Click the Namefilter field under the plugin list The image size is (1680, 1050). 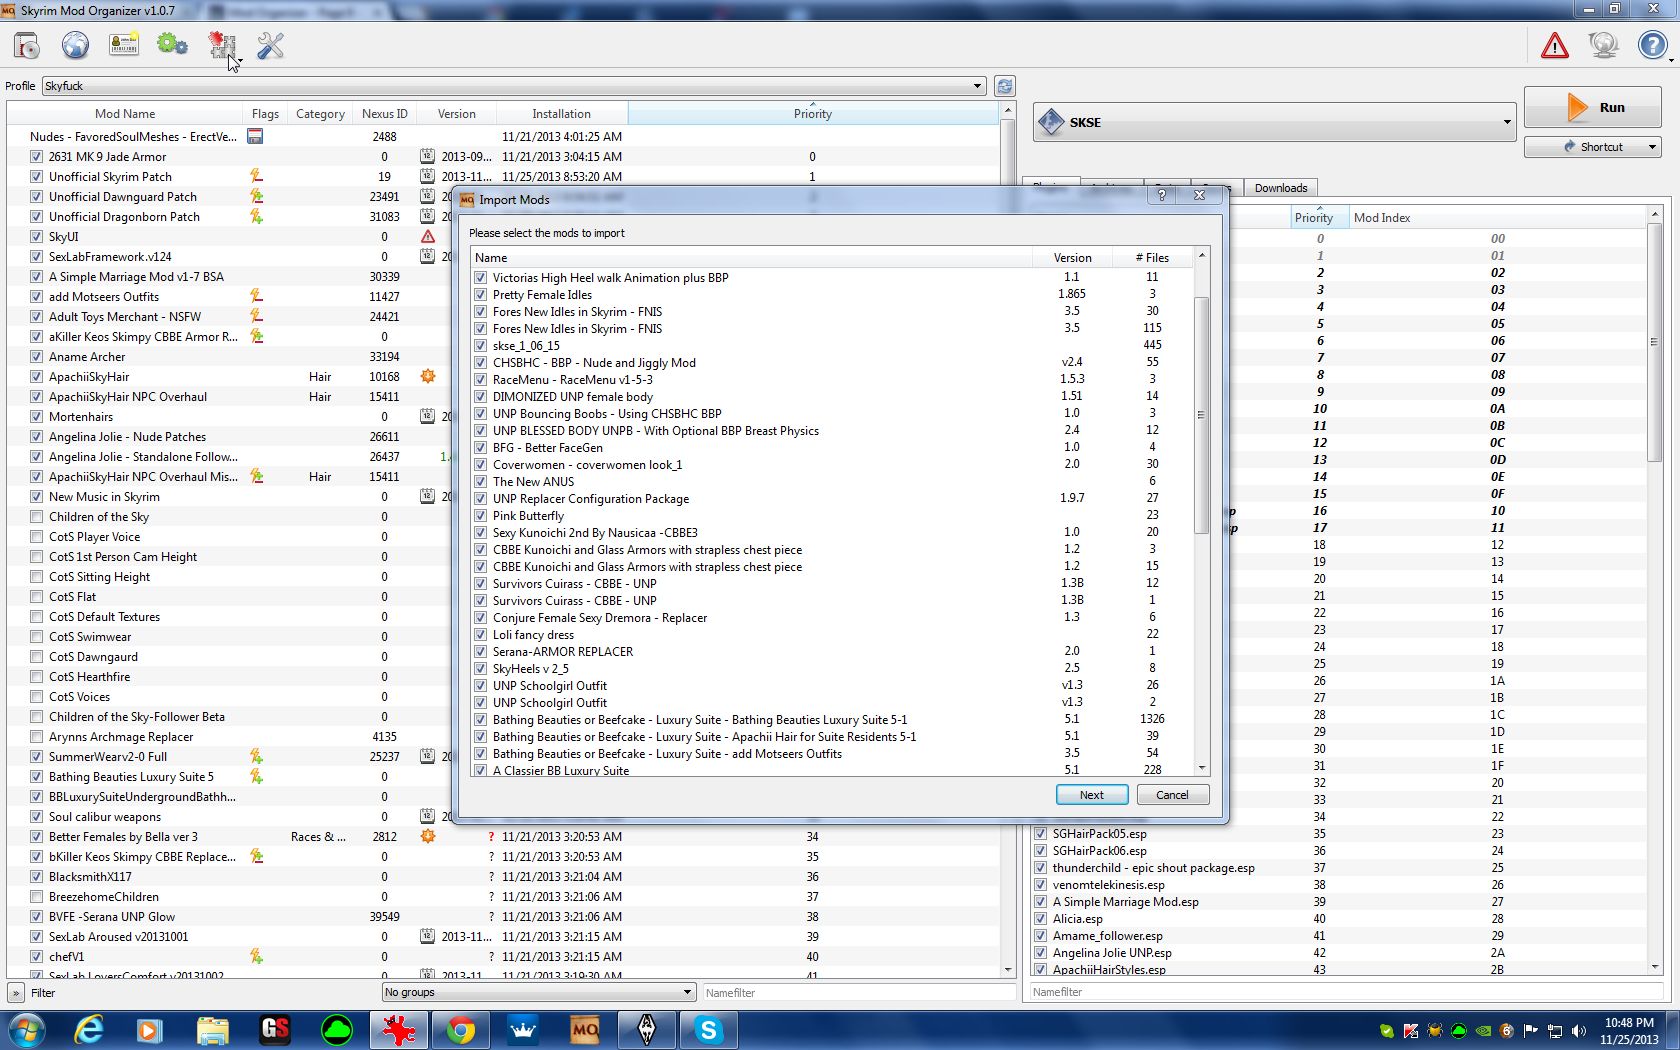coord(1349,992)
